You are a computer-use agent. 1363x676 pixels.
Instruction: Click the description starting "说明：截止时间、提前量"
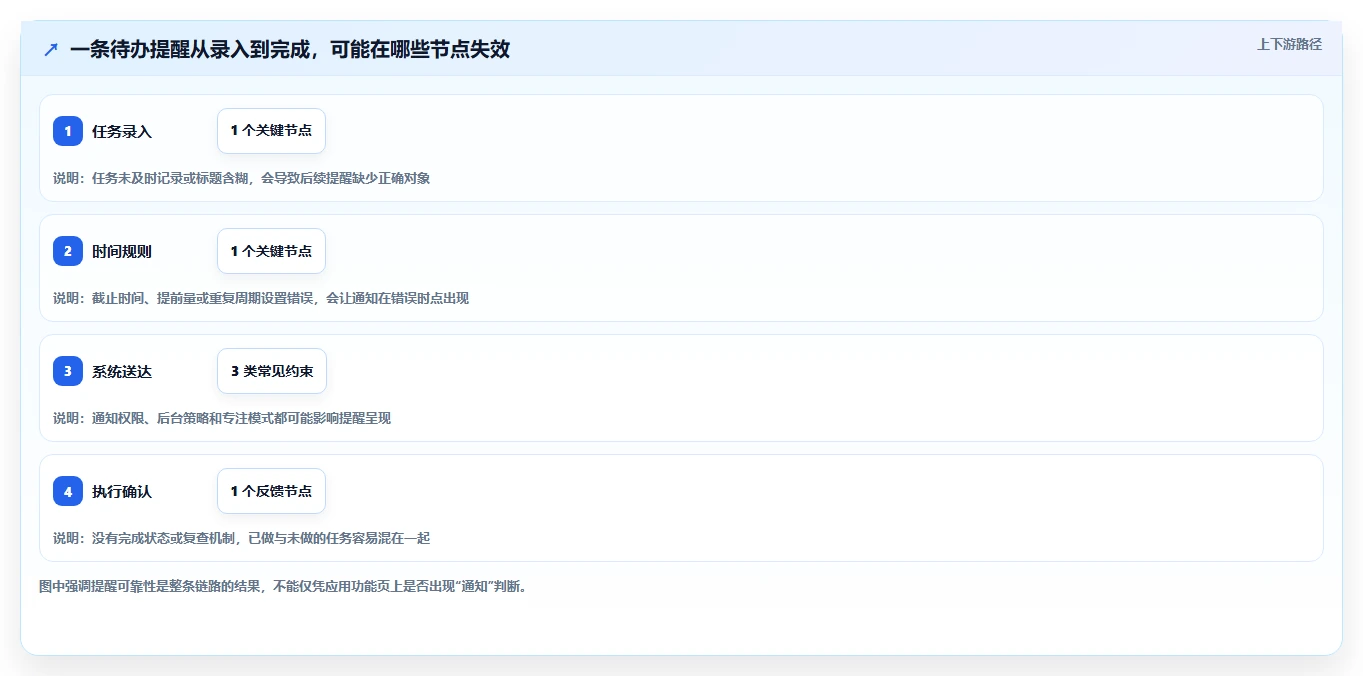coord(261,298)
